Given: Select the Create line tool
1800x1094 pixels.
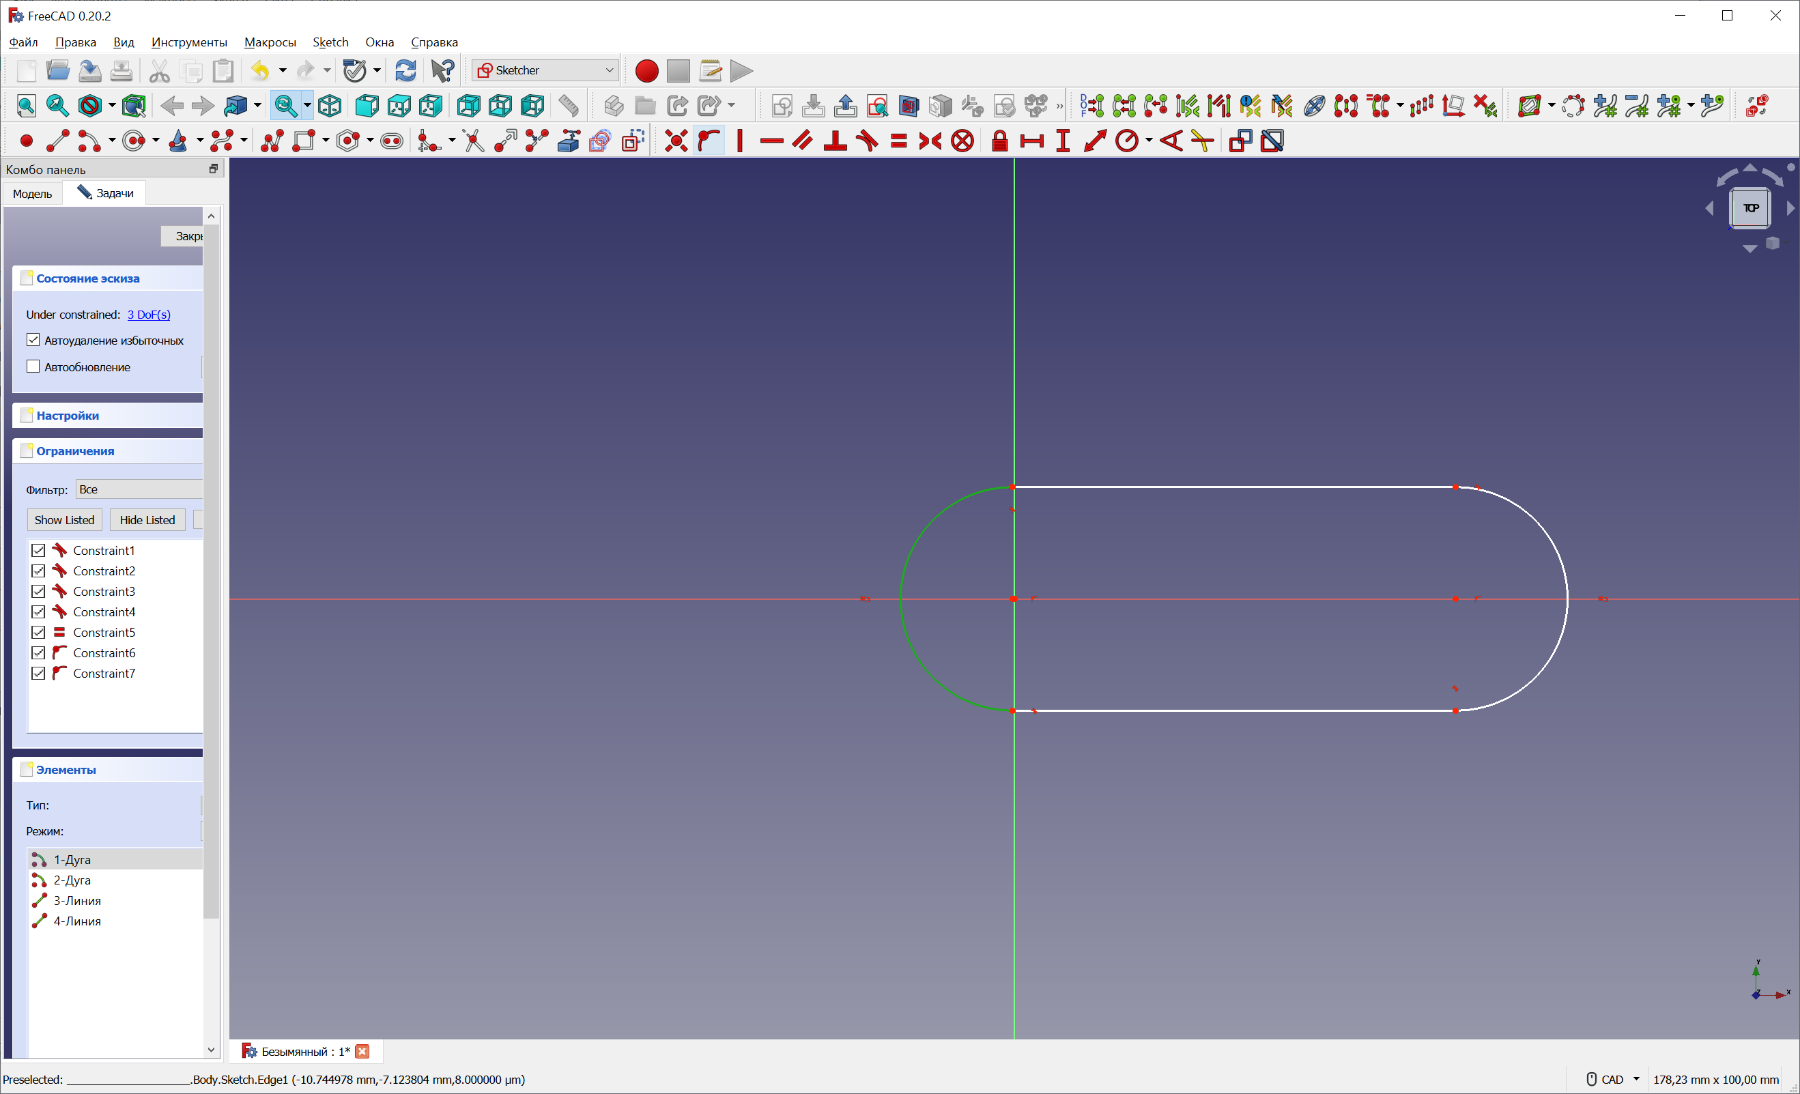Looking at the screenshot, I should click(x=58, y=141).
